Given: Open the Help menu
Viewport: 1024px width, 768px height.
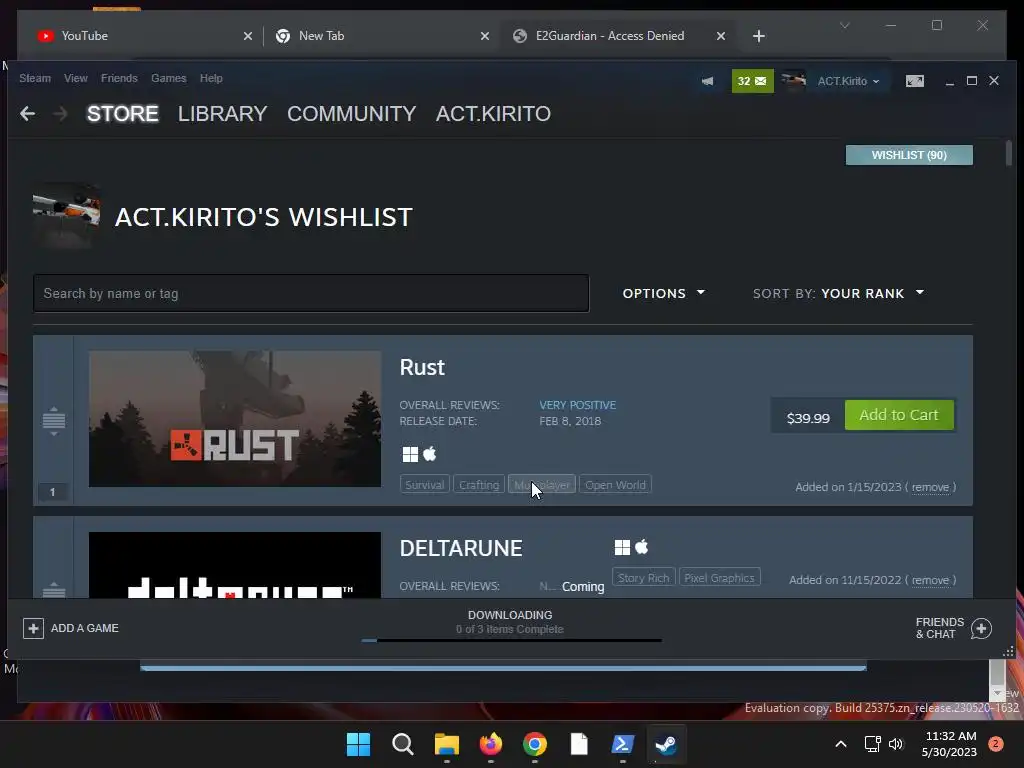Looking at the screenshot, I should [211, 78].
